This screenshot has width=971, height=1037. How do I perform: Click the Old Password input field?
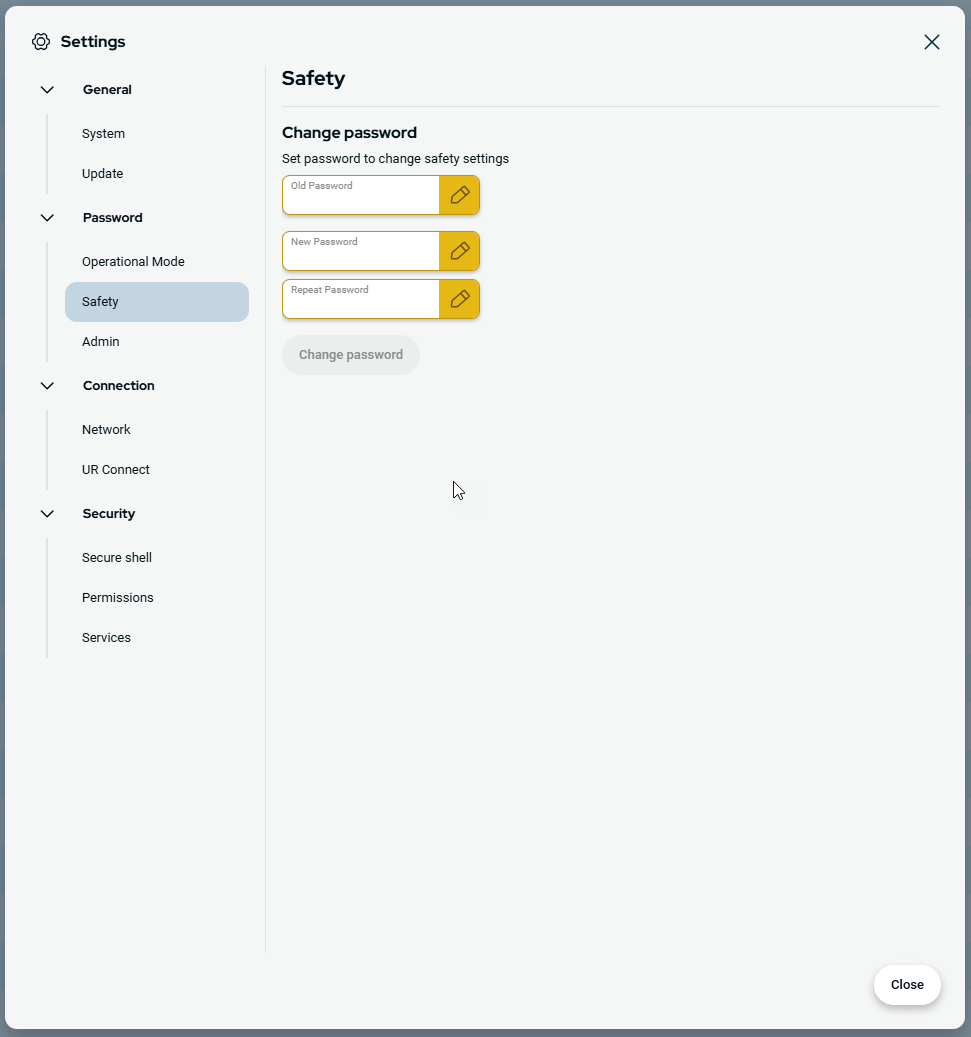[x=361, y=198]
